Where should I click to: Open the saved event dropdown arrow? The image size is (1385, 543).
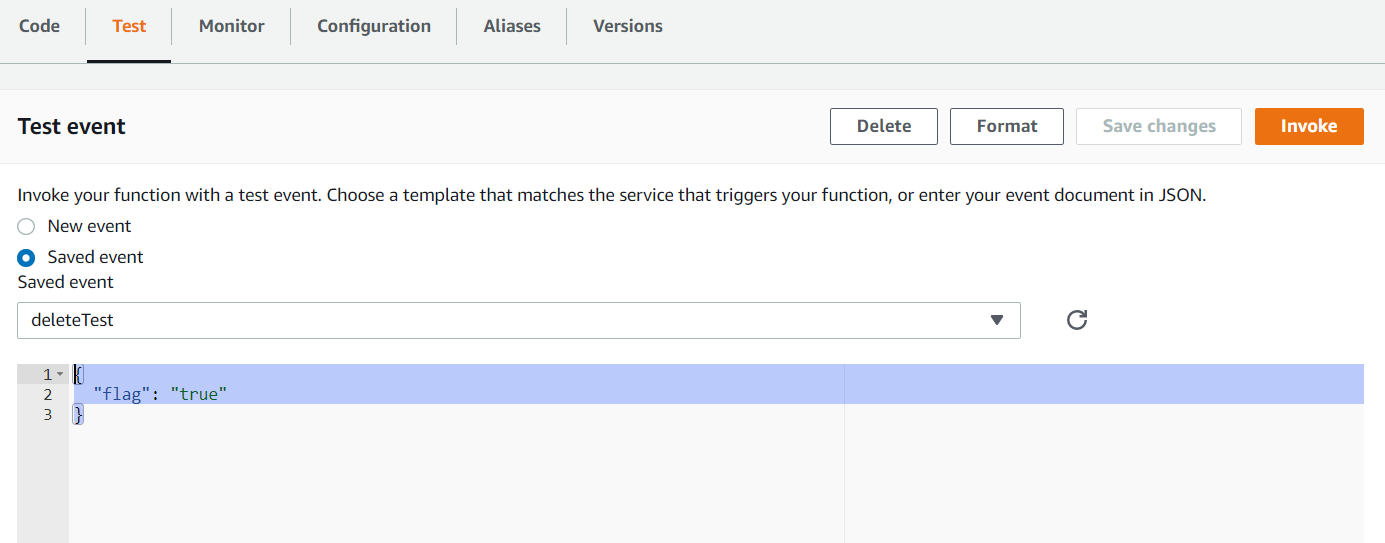pos(996,320)
